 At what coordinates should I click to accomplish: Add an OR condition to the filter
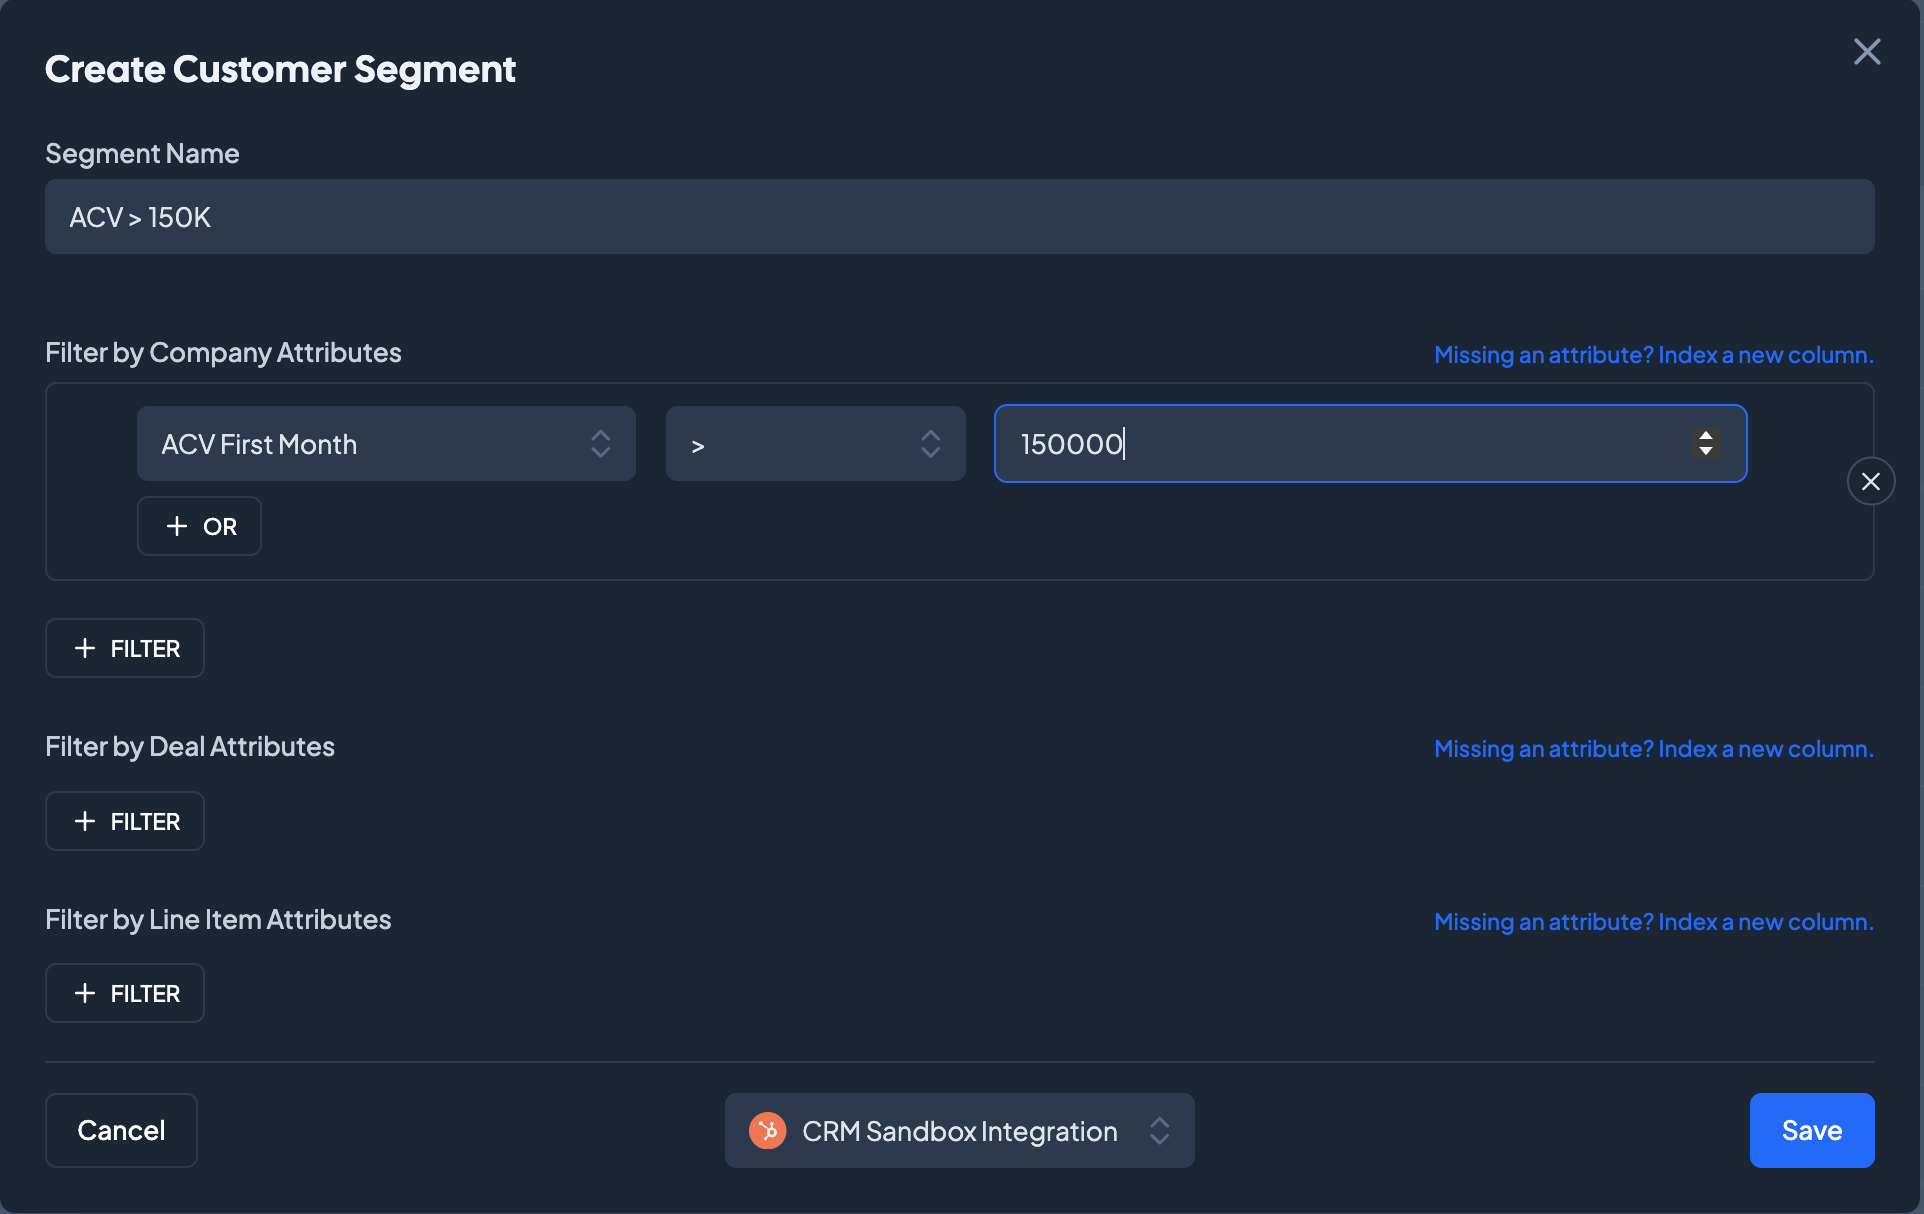pos(200,526)
